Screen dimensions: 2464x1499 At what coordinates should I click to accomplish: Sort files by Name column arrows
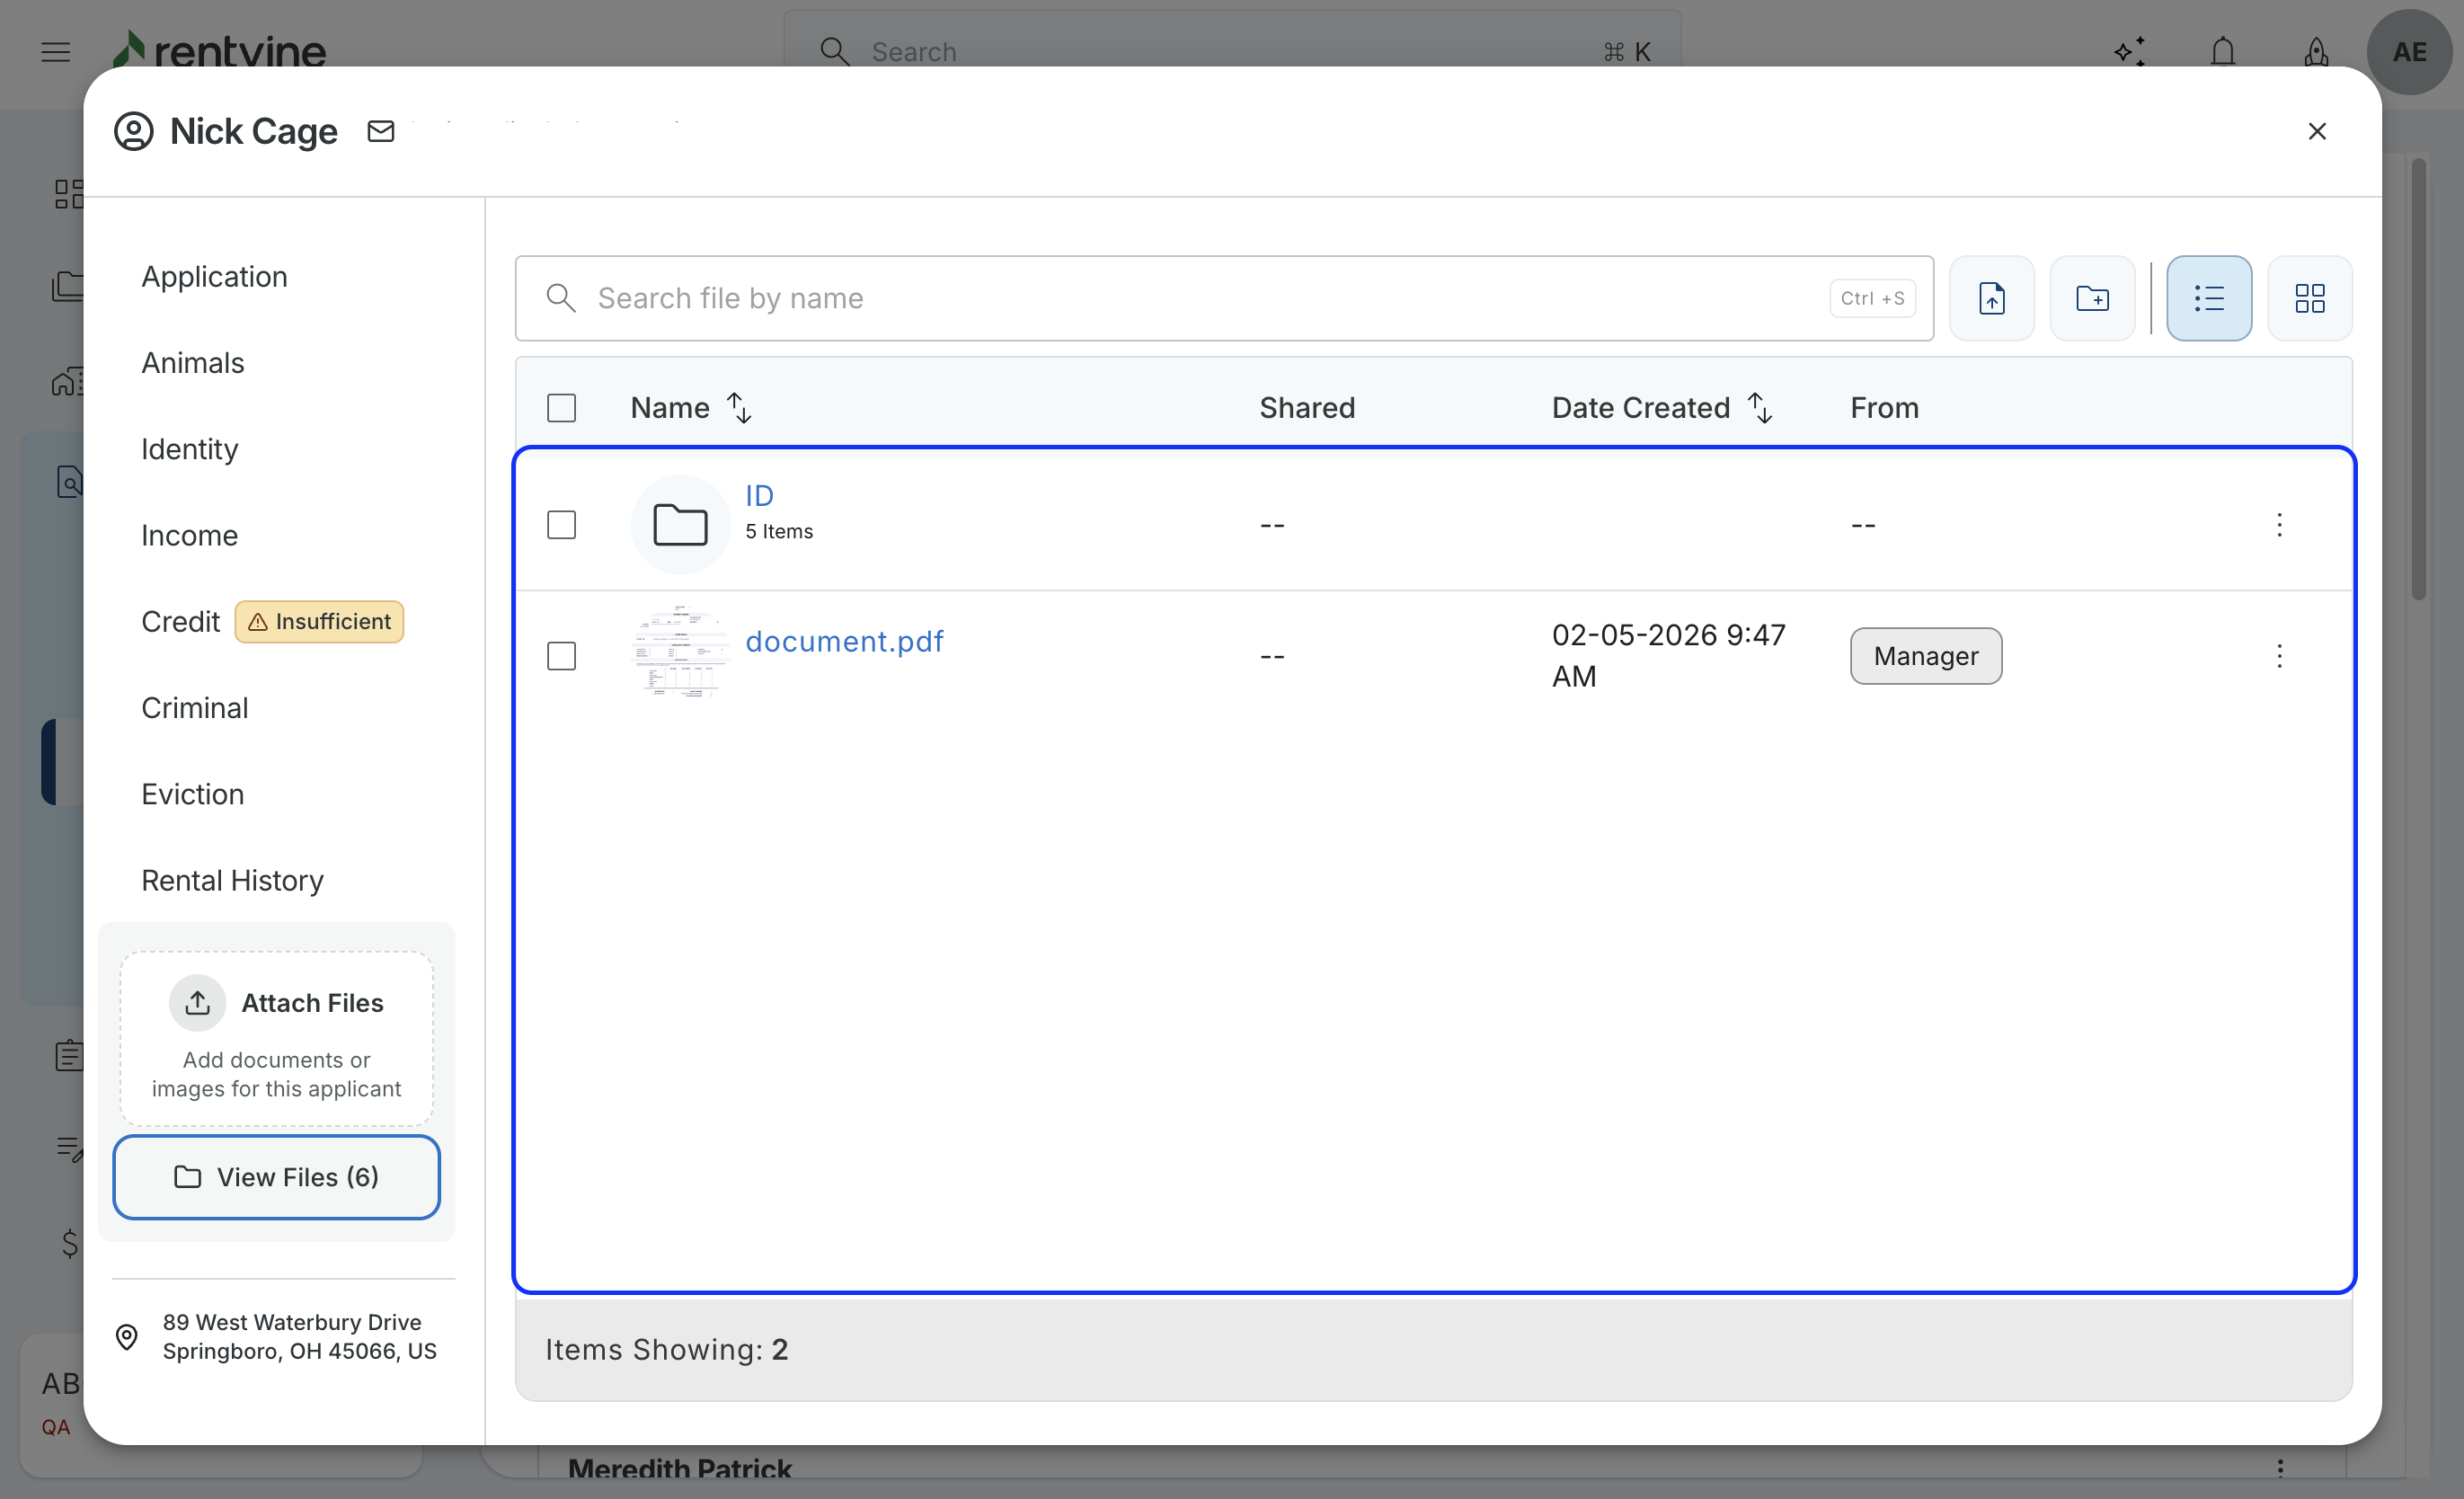(x=739, y=408)
